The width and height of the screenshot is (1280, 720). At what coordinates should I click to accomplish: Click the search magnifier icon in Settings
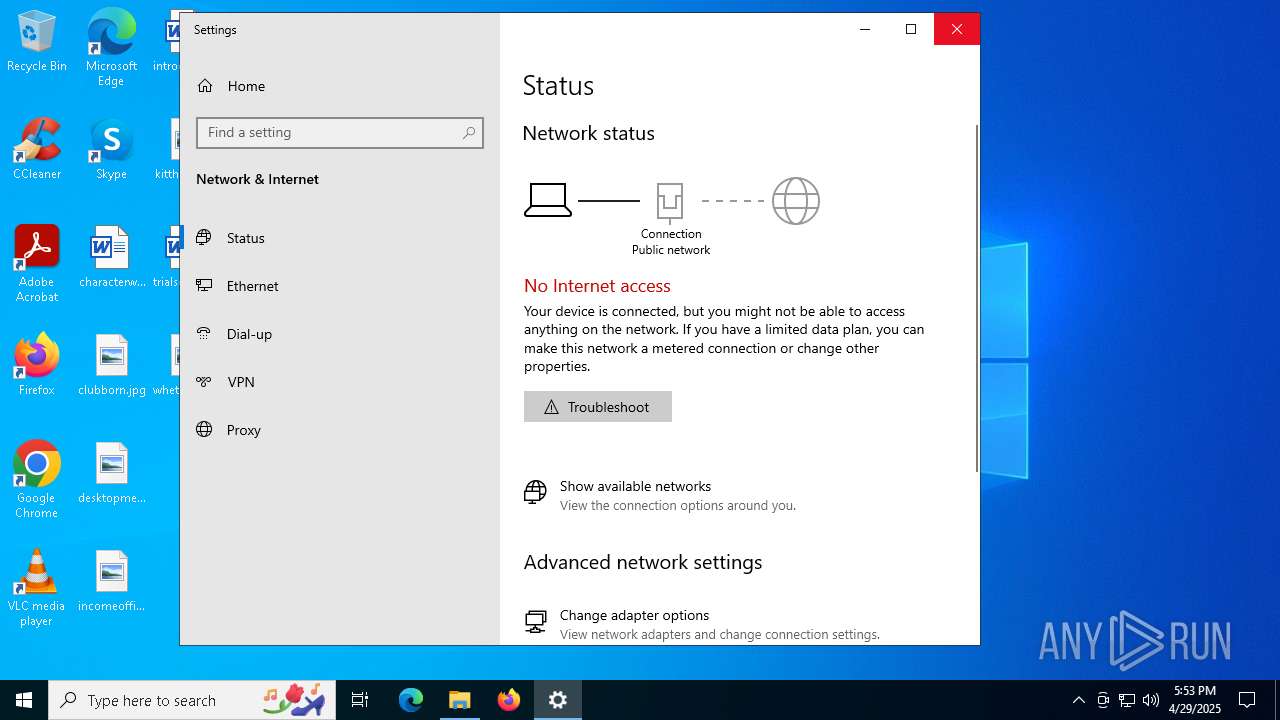[469, 133]
